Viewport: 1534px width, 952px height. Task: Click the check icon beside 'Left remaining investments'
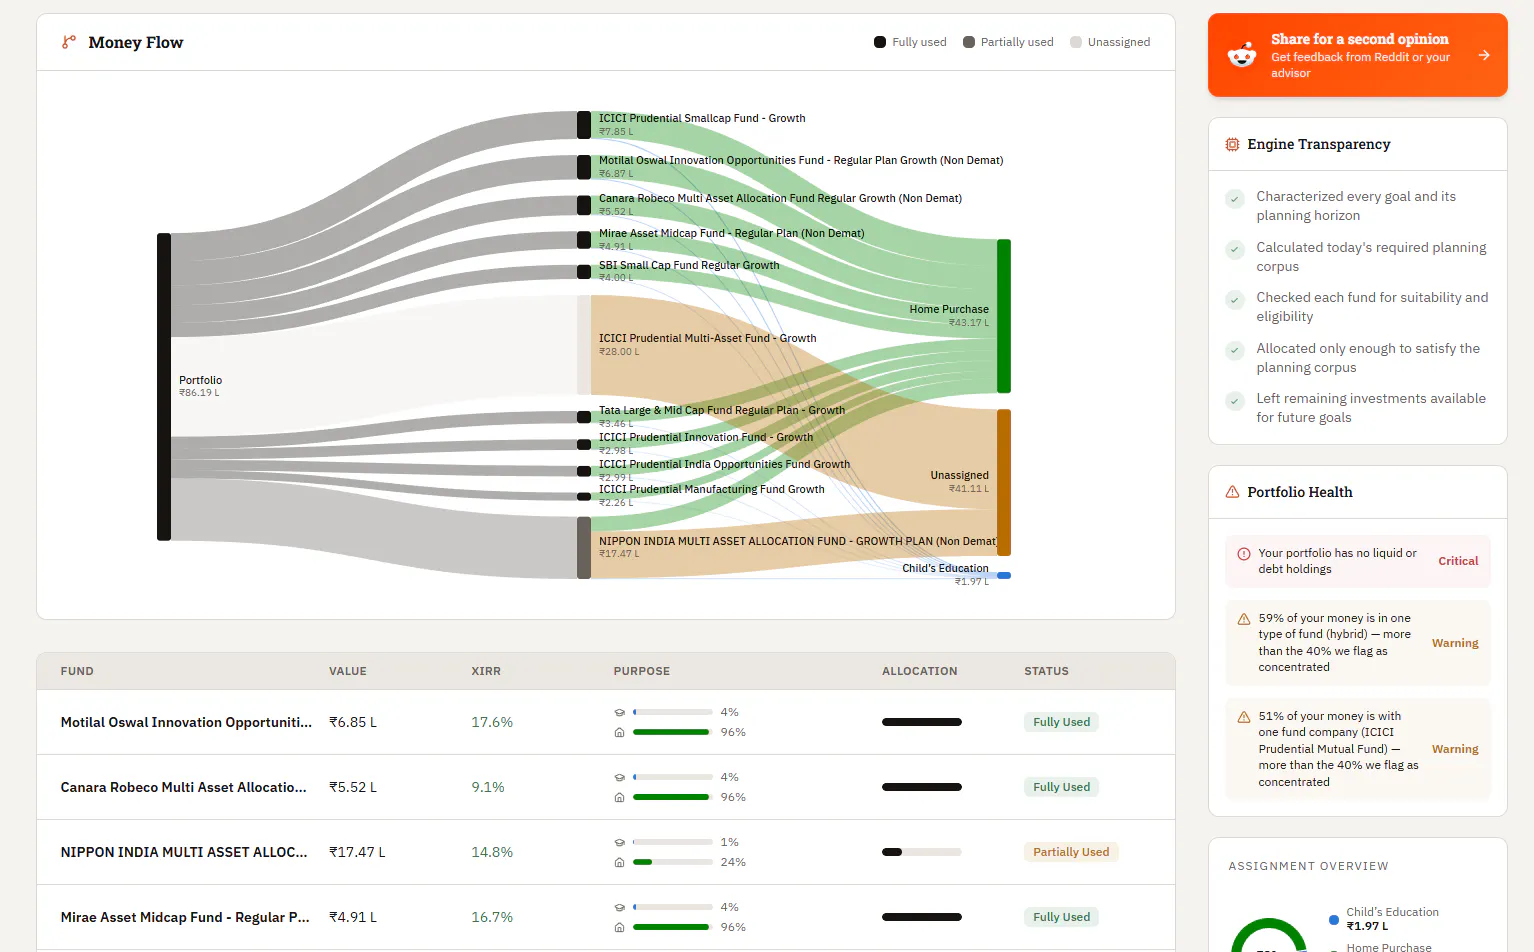[x=1235, y=400]
